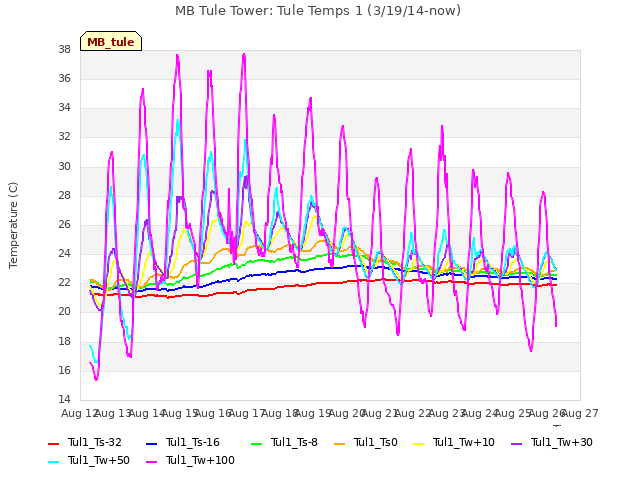Click the Aug 27 x-axis label
Viewport: 640px width, 480px height.
tap(580, 414)
